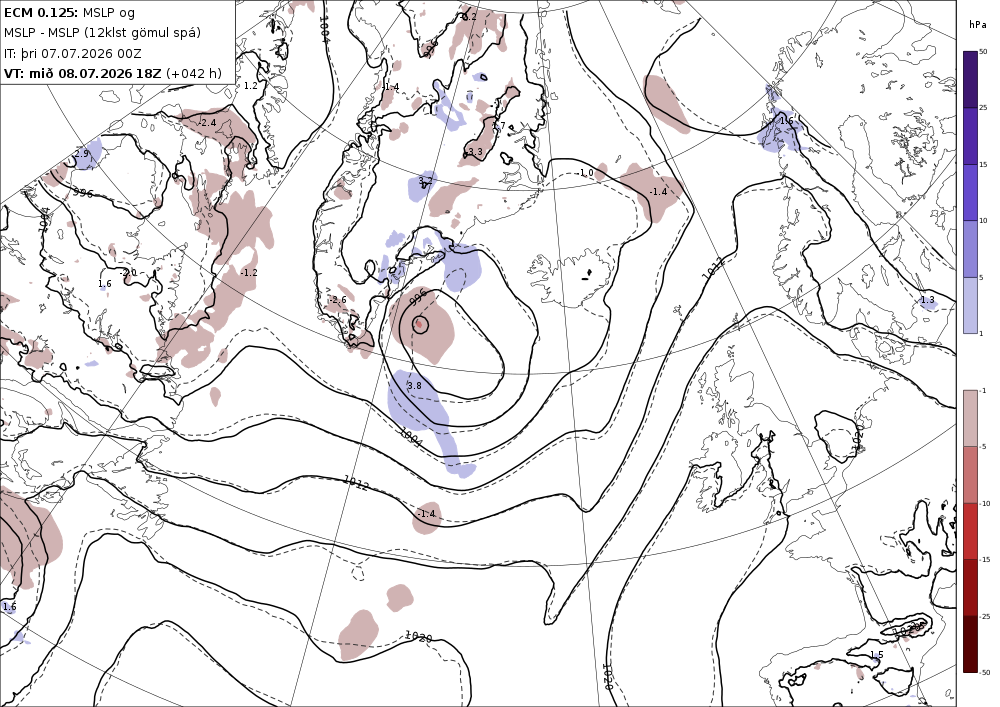Pick the salmon -5 to -10 legend swatch
1000x707 pixels.
[970, 474]
